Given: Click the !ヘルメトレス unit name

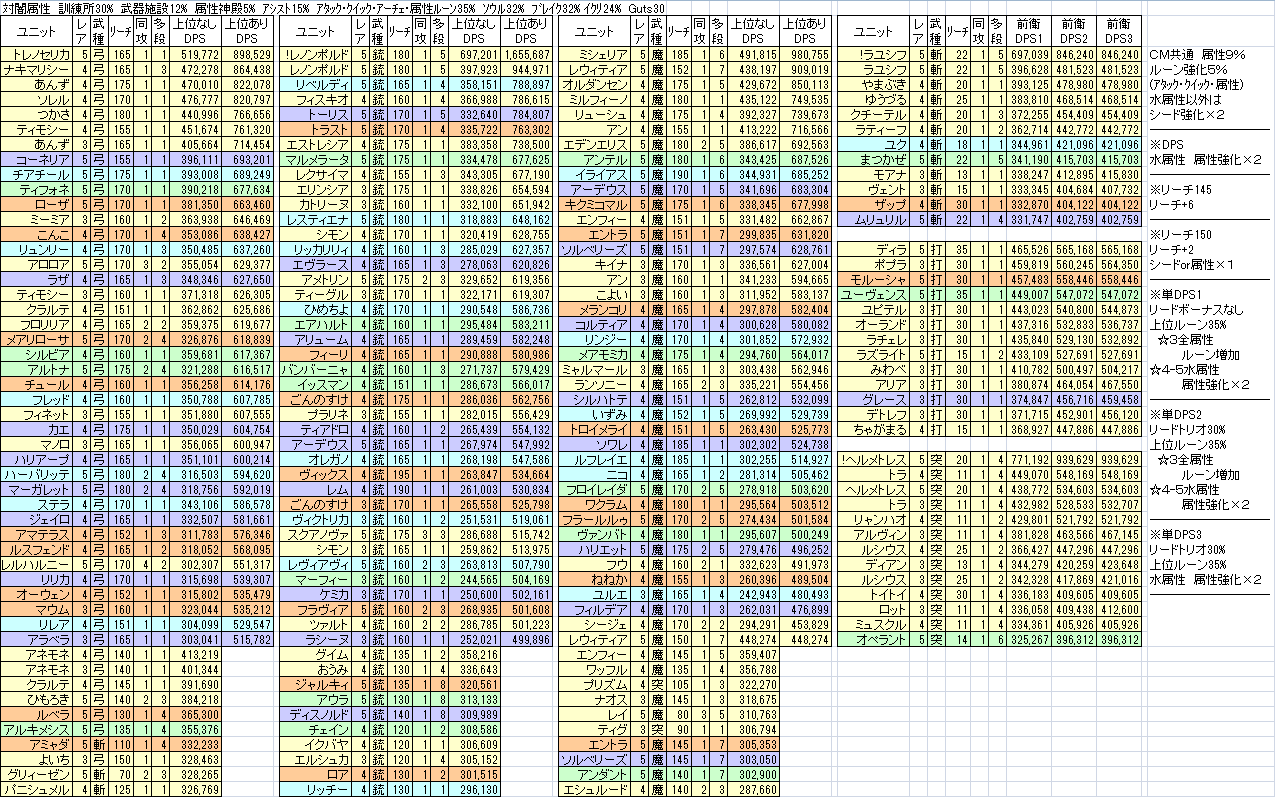Looking at the screenshot, I should 874,461.
